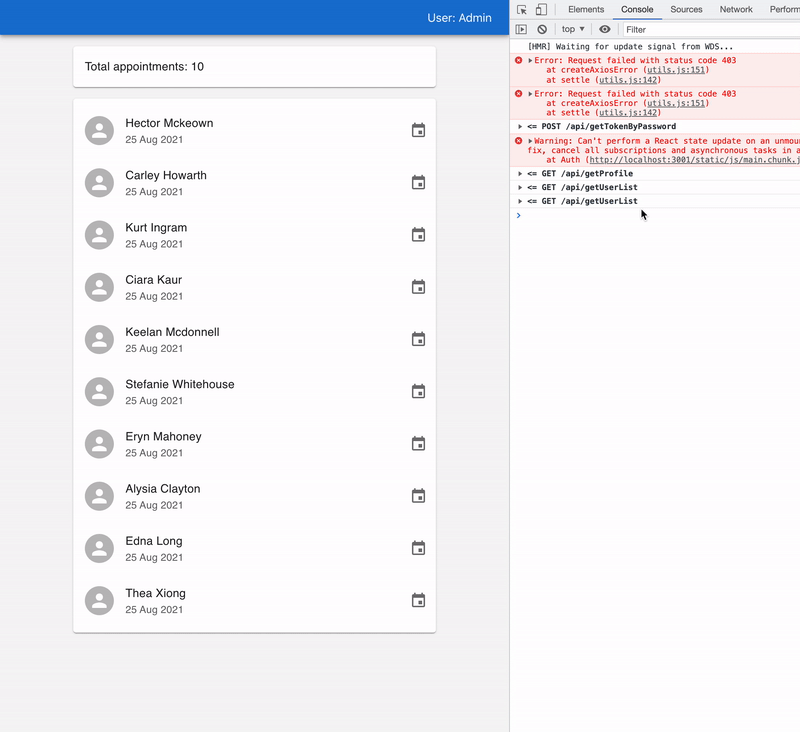Open calendar icon for Thea Xiong
The width and height of the screenshot is (800, 732).
pyautogui.click(x=418, y=600)
